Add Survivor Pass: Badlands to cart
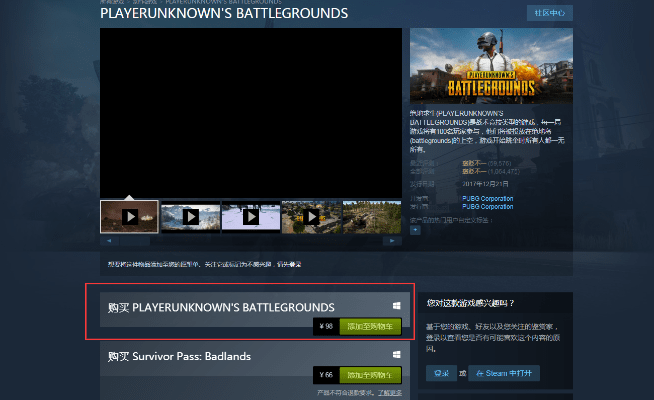Screen dimensions: 654x400 tap(370, 375)
